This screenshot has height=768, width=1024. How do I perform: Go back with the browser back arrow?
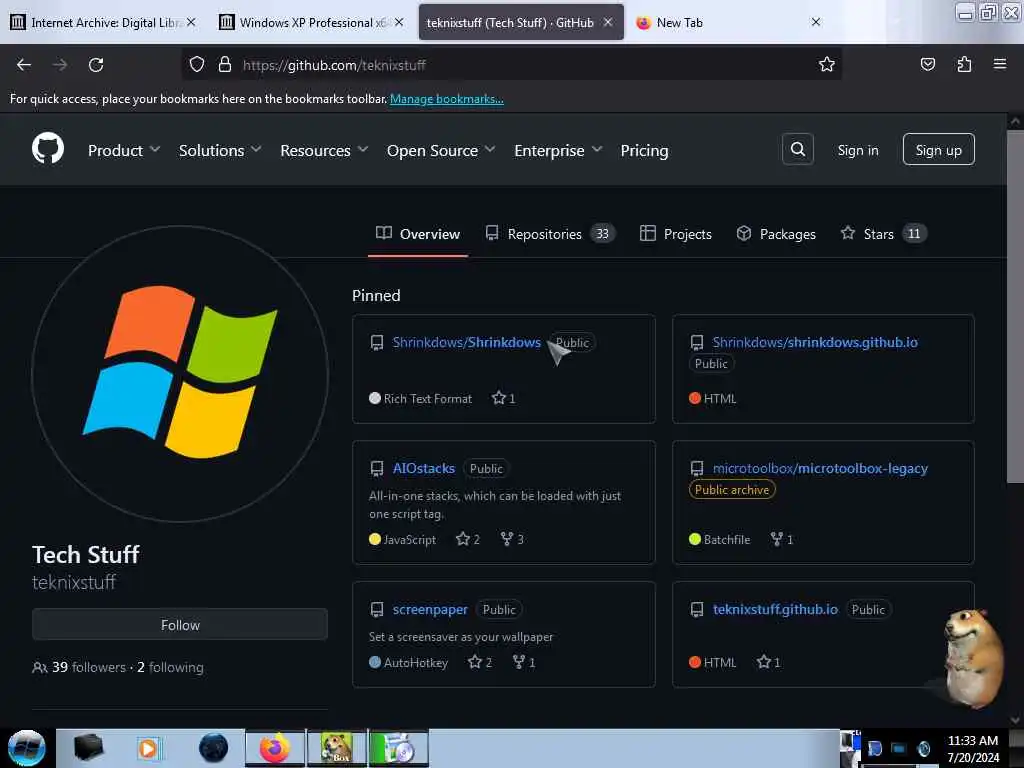click(x=24, y=65)
